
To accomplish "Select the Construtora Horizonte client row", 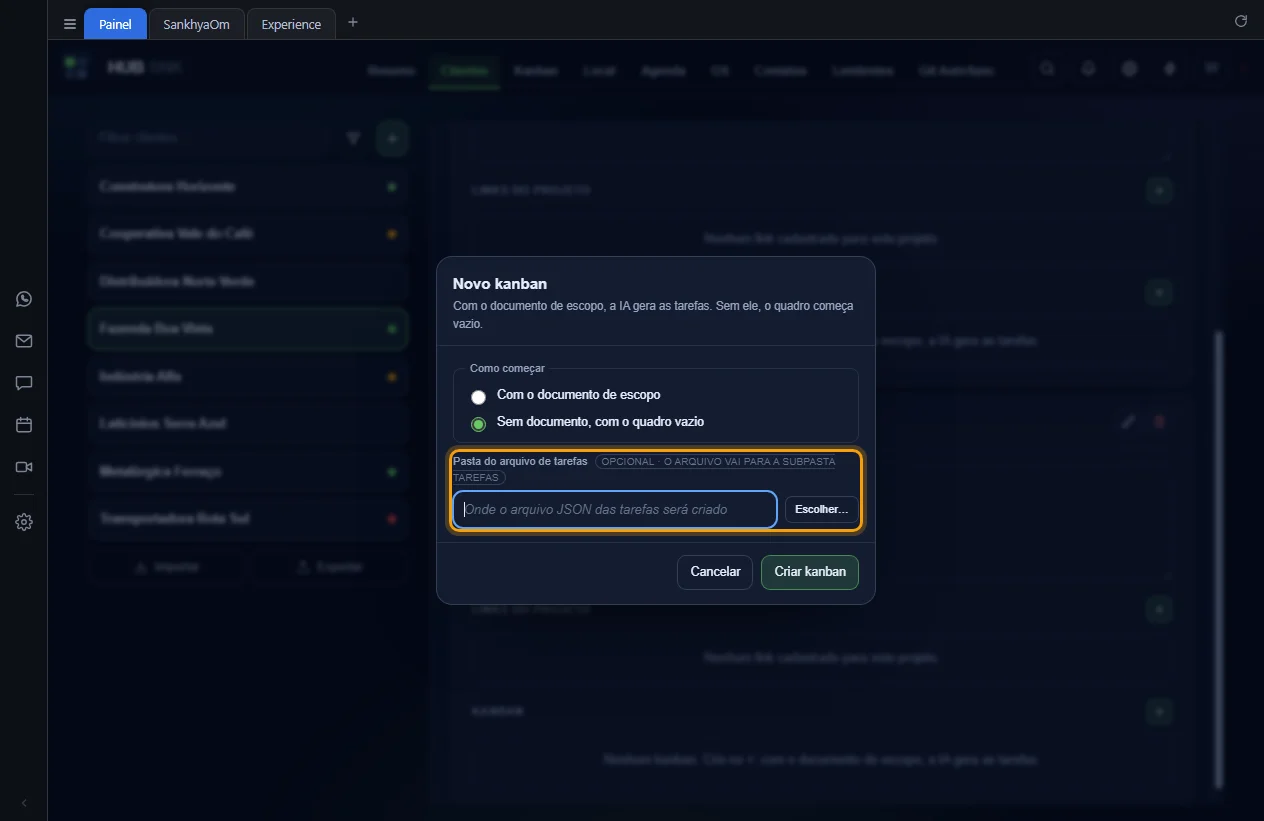I will [x=248, y=187].
